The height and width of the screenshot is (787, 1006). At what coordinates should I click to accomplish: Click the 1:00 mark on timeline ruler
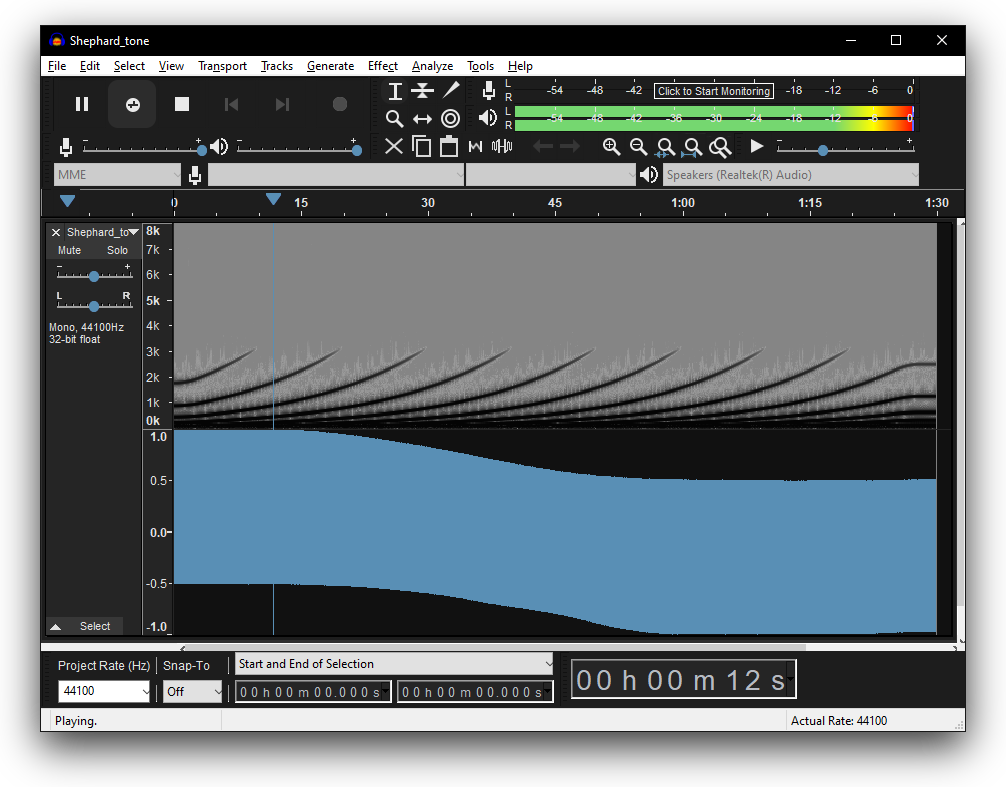tap(683, 203)
